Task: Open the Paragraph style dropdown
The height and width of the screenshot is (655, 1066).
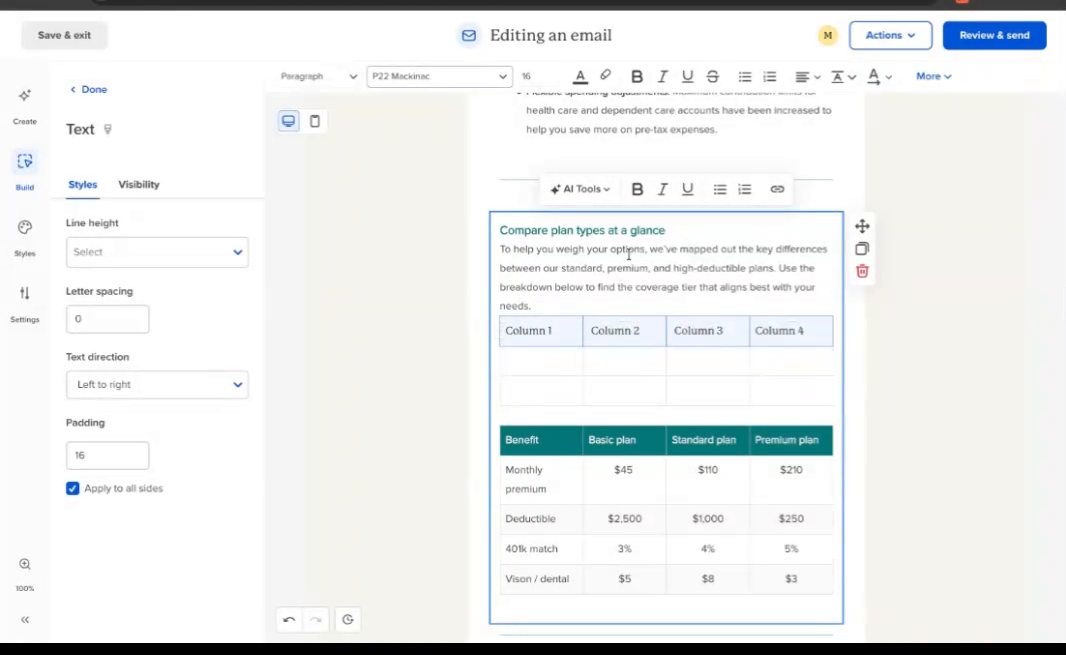Action: 318,76
